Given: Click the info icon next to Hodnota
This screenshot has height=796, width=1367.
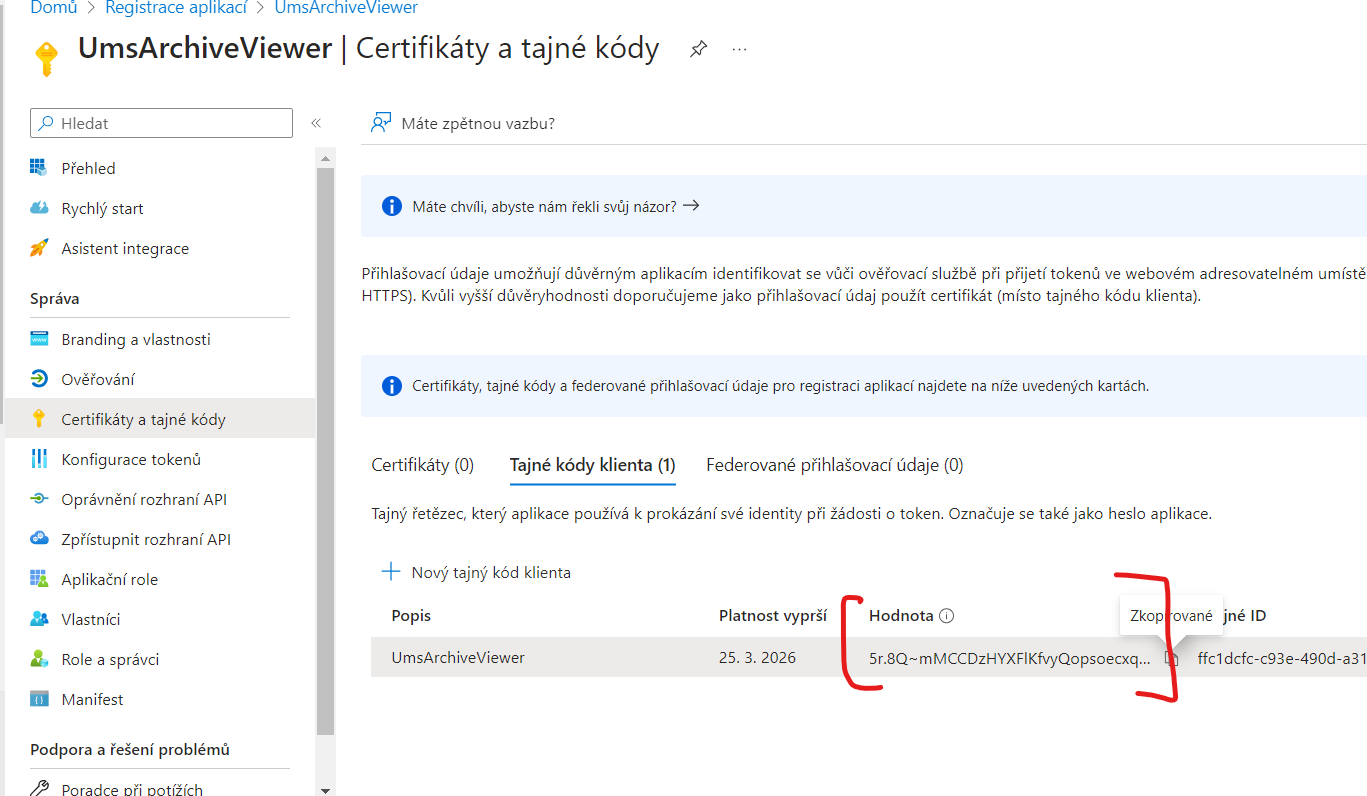Looking at the screenshot, I should point(947,616).
